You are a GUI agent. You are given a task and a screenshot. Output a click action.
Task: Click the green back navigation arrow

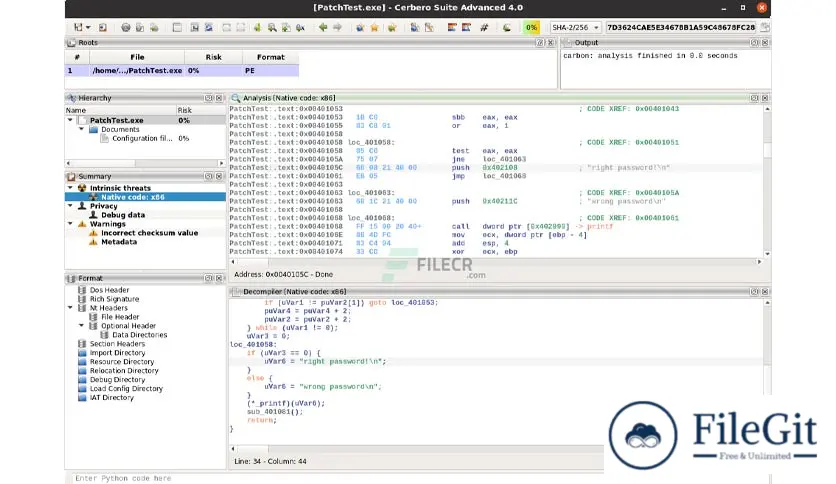(323, 27)
